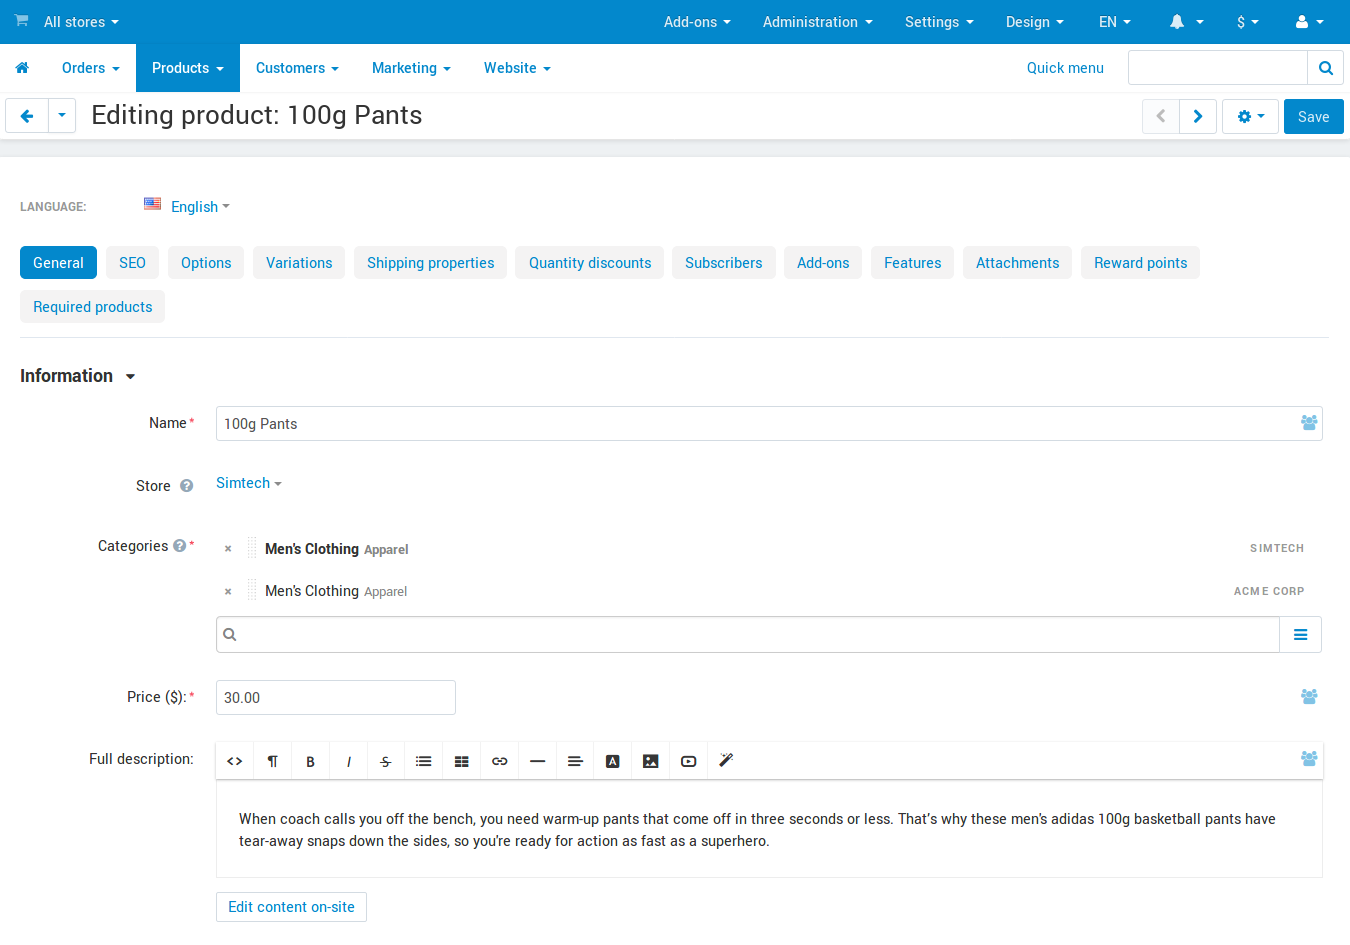Open the notifications bell menu

(x=1186, y=22)
